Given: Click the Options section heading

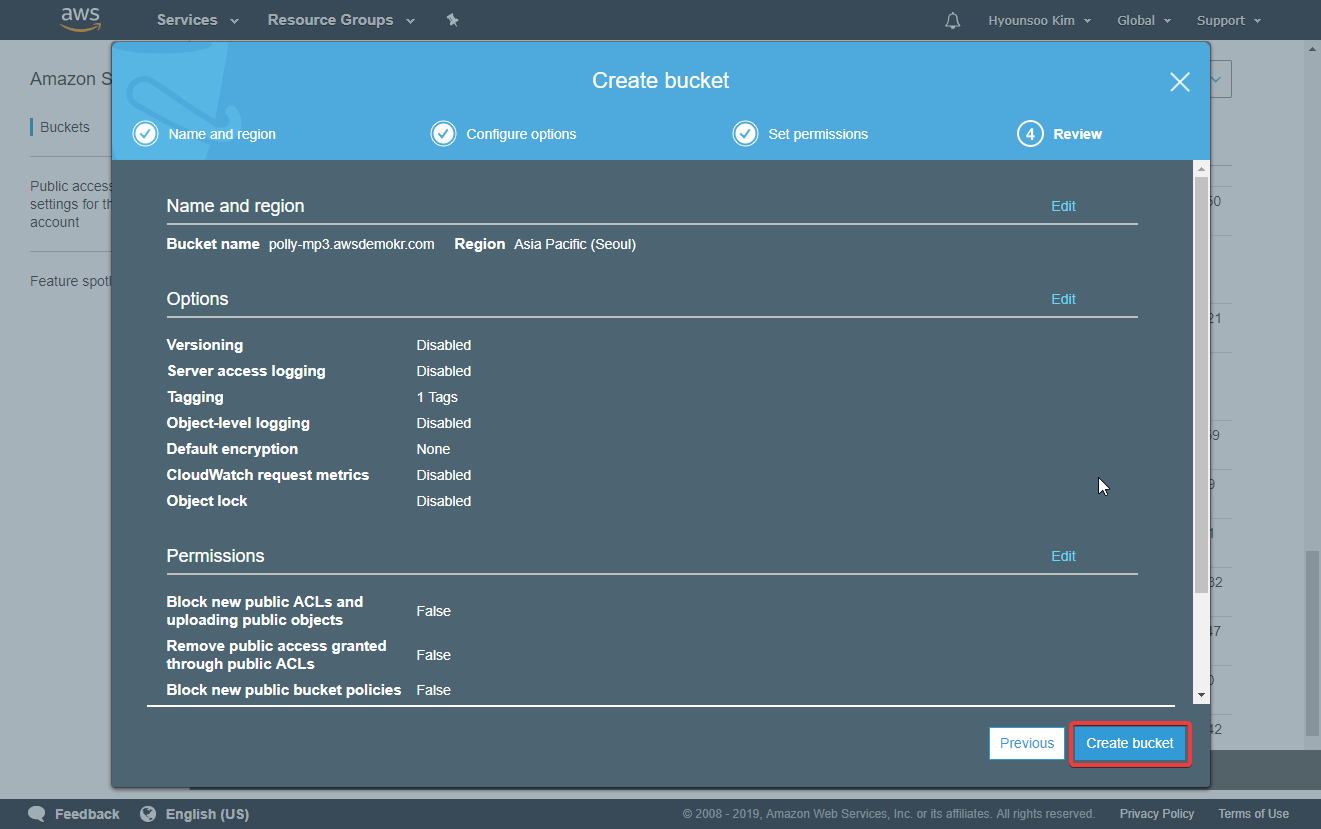Looking at the screenshot, I should pyautogui.click(x=198, y=299).
